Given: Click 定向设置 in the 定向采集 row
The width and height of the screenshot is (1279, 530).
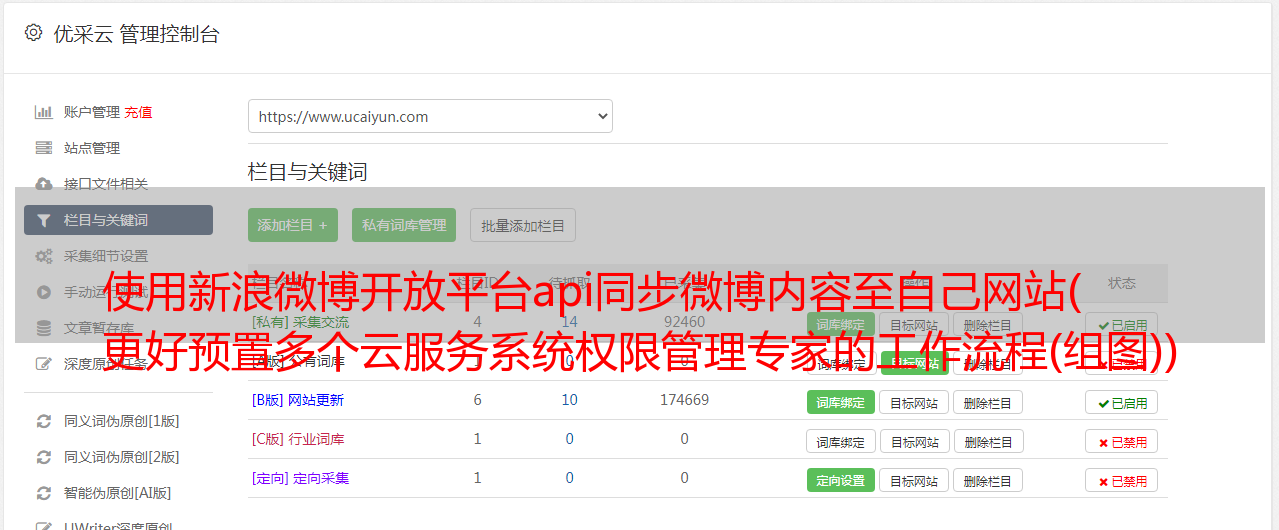Looking at the screenshot, I should 841,480.
